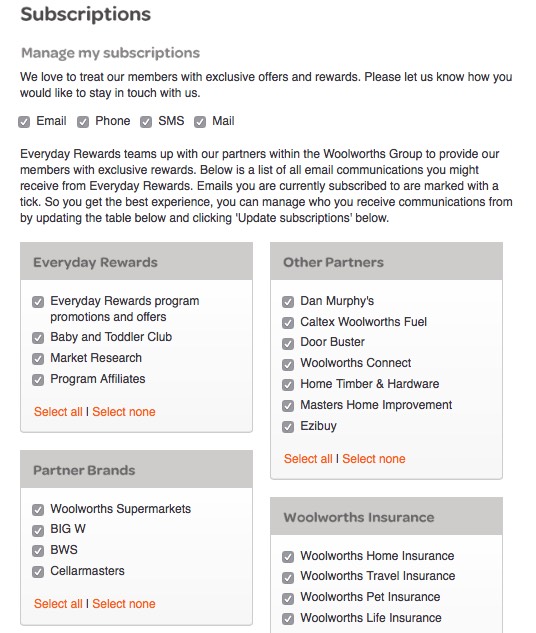Uncheck Cellarmasters subscription
The height and width of the screenshot is (633, 536).
point(38,572)
